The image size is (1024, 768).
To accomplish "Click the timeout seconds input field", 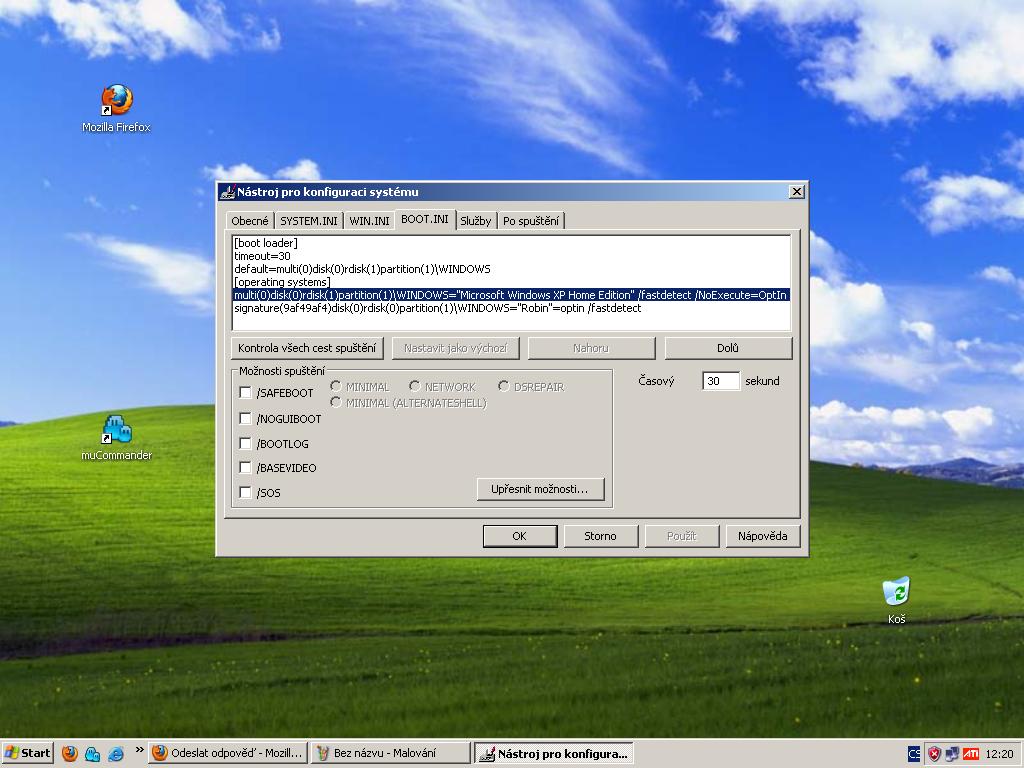I will pos(721,381).
